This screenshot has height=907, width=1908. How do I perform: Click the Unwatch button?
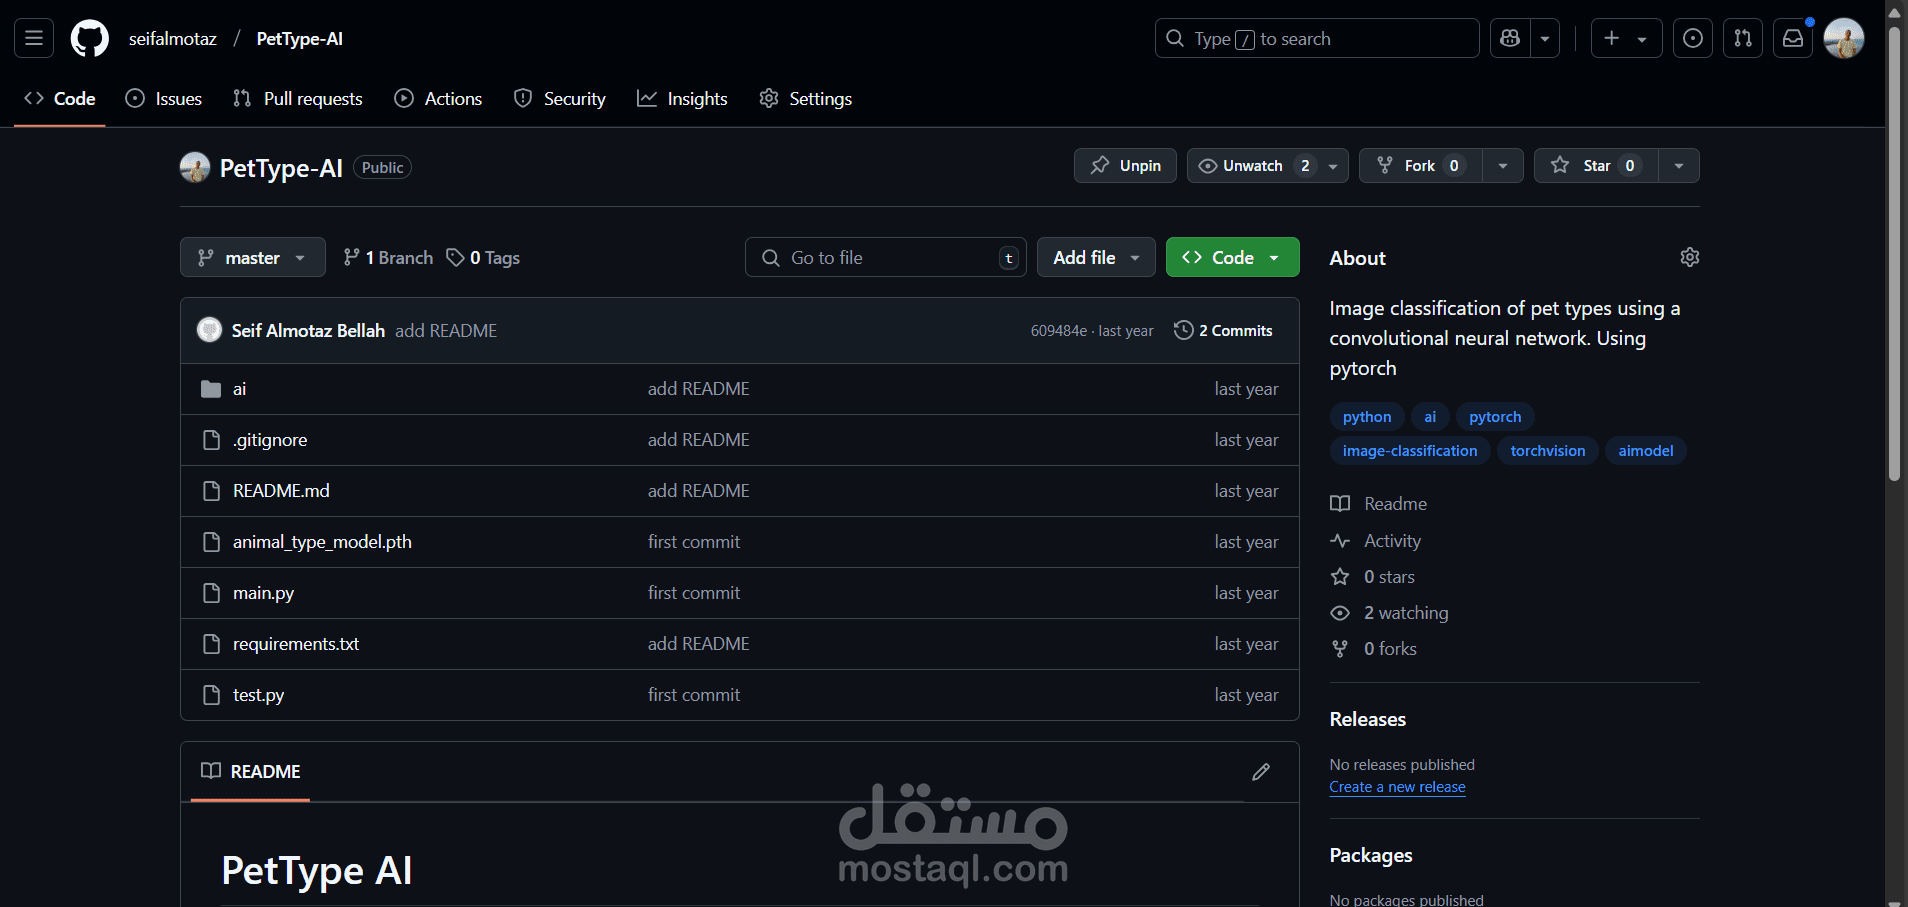tap(1253, 165)
